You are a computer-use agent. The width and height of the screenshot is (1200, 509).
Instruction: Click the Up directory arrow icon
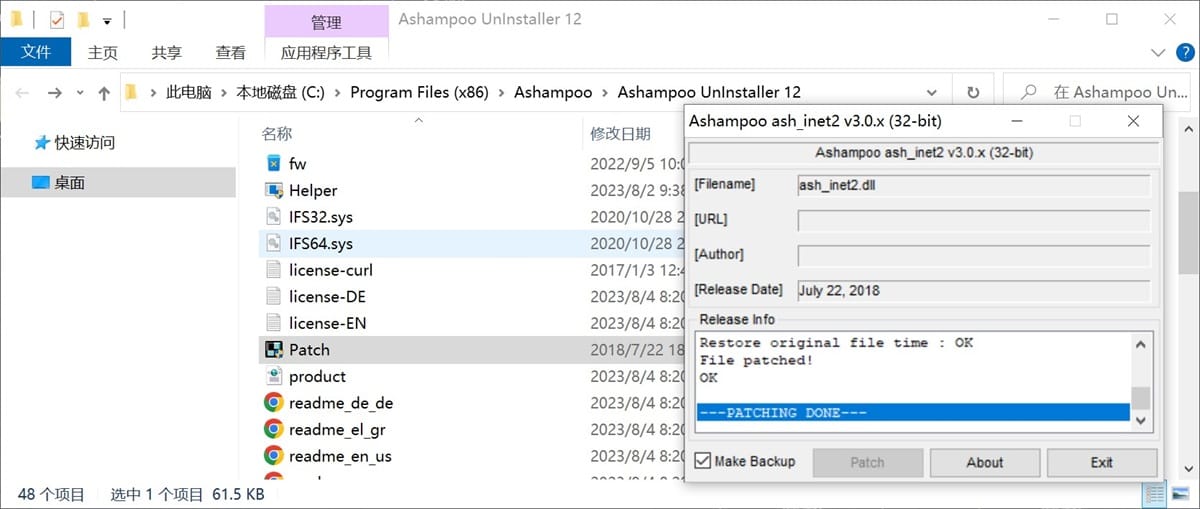pyautogui.click(x=104, y=93)
